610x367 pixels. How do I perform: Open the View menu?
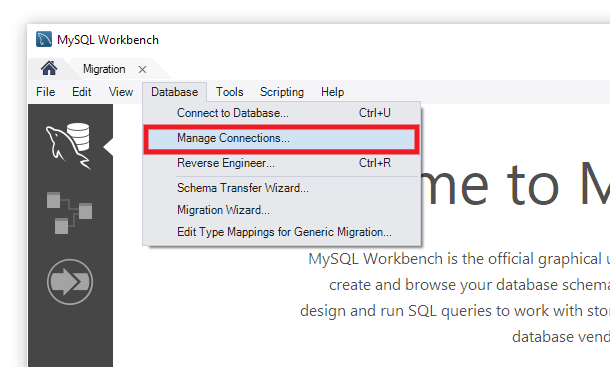[x=121, y=92]
